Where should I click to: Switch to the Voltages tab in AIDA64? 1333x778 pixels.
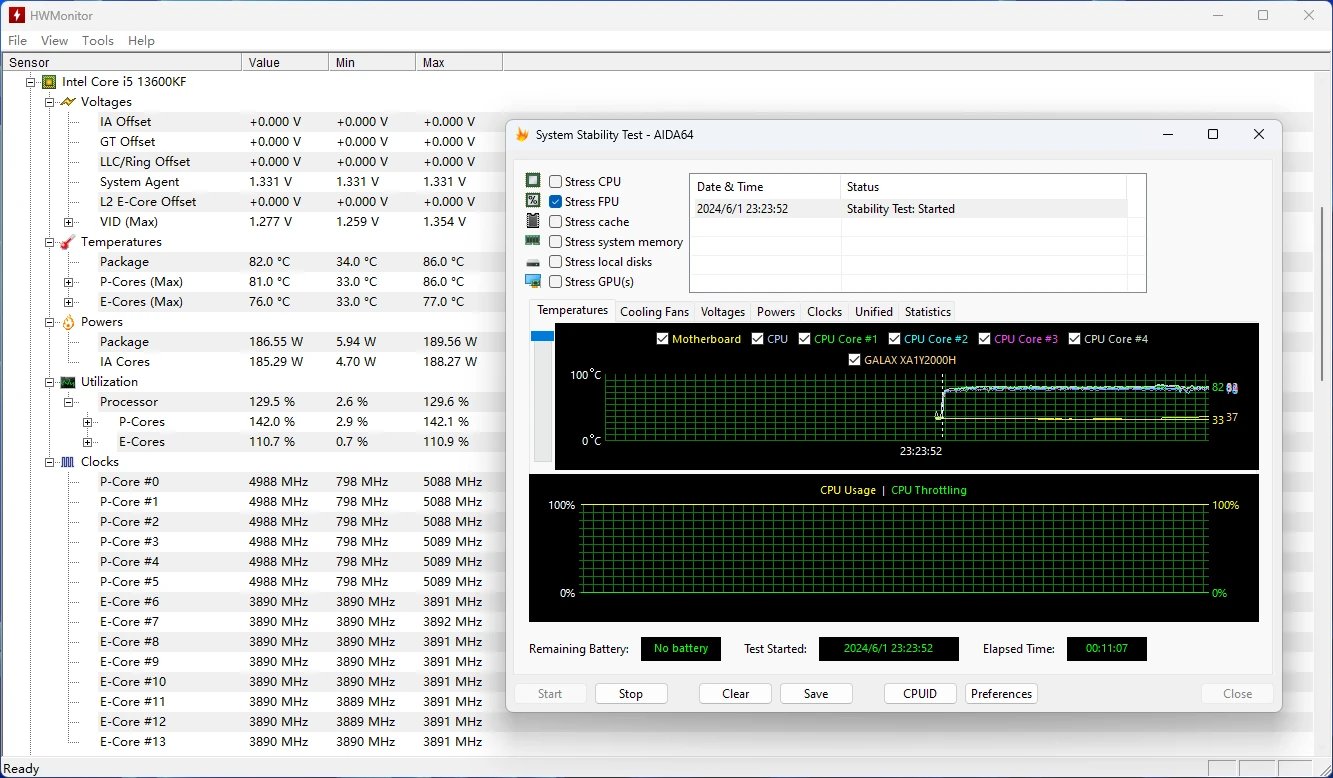click(723, 312)
